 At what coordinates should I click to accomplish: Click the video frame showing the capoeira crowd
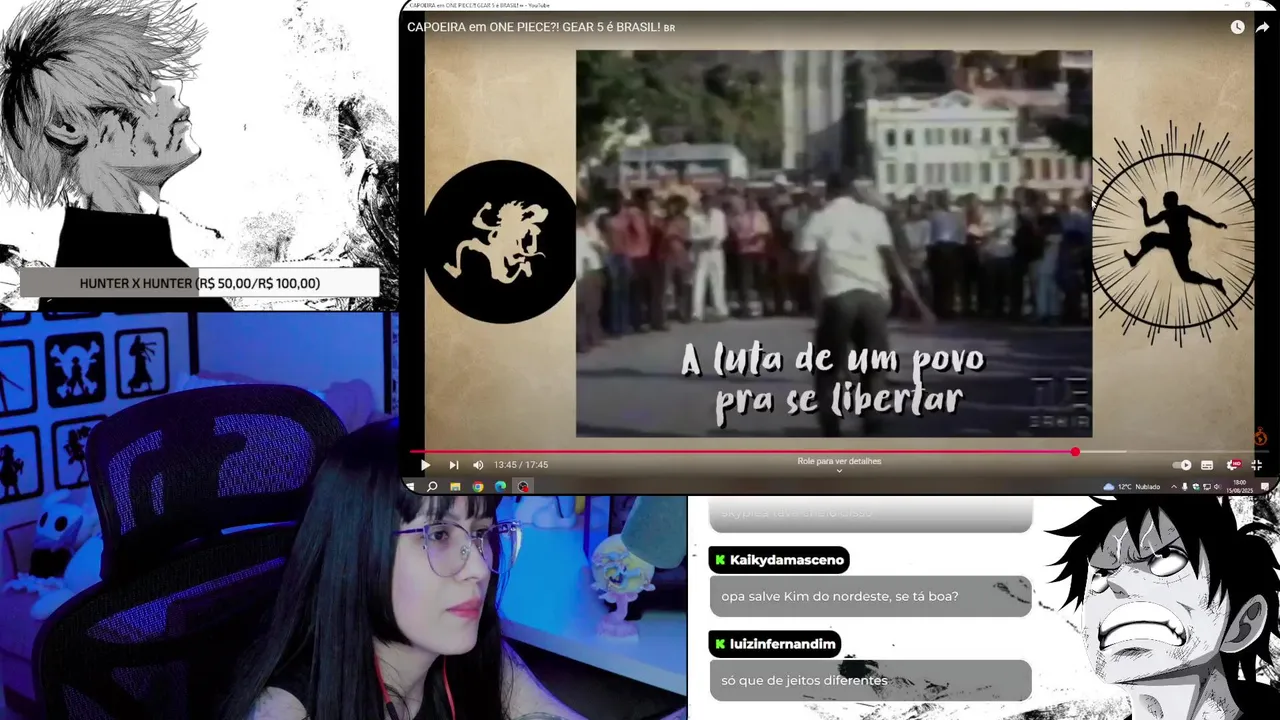(x=834, y=243)
